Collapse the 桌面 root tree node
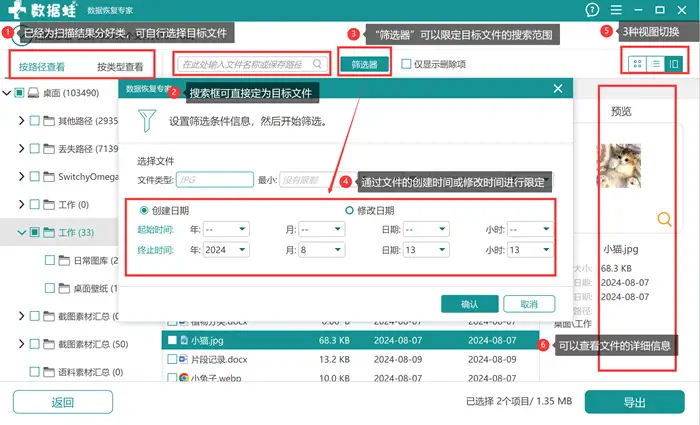700x425 pixels. point(6,93)
